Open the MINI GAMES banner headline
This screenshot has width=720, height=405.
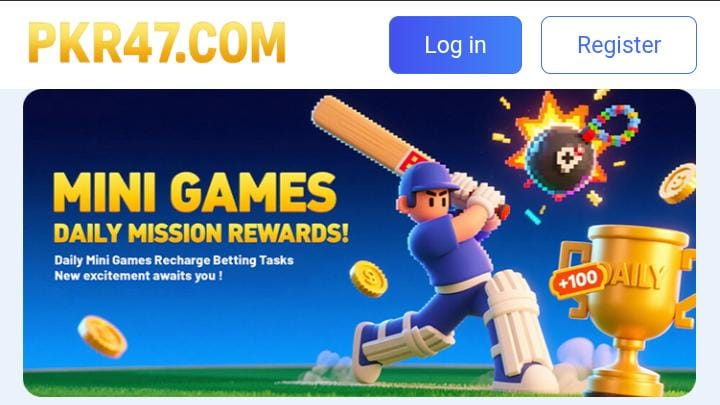pos(195,192)
